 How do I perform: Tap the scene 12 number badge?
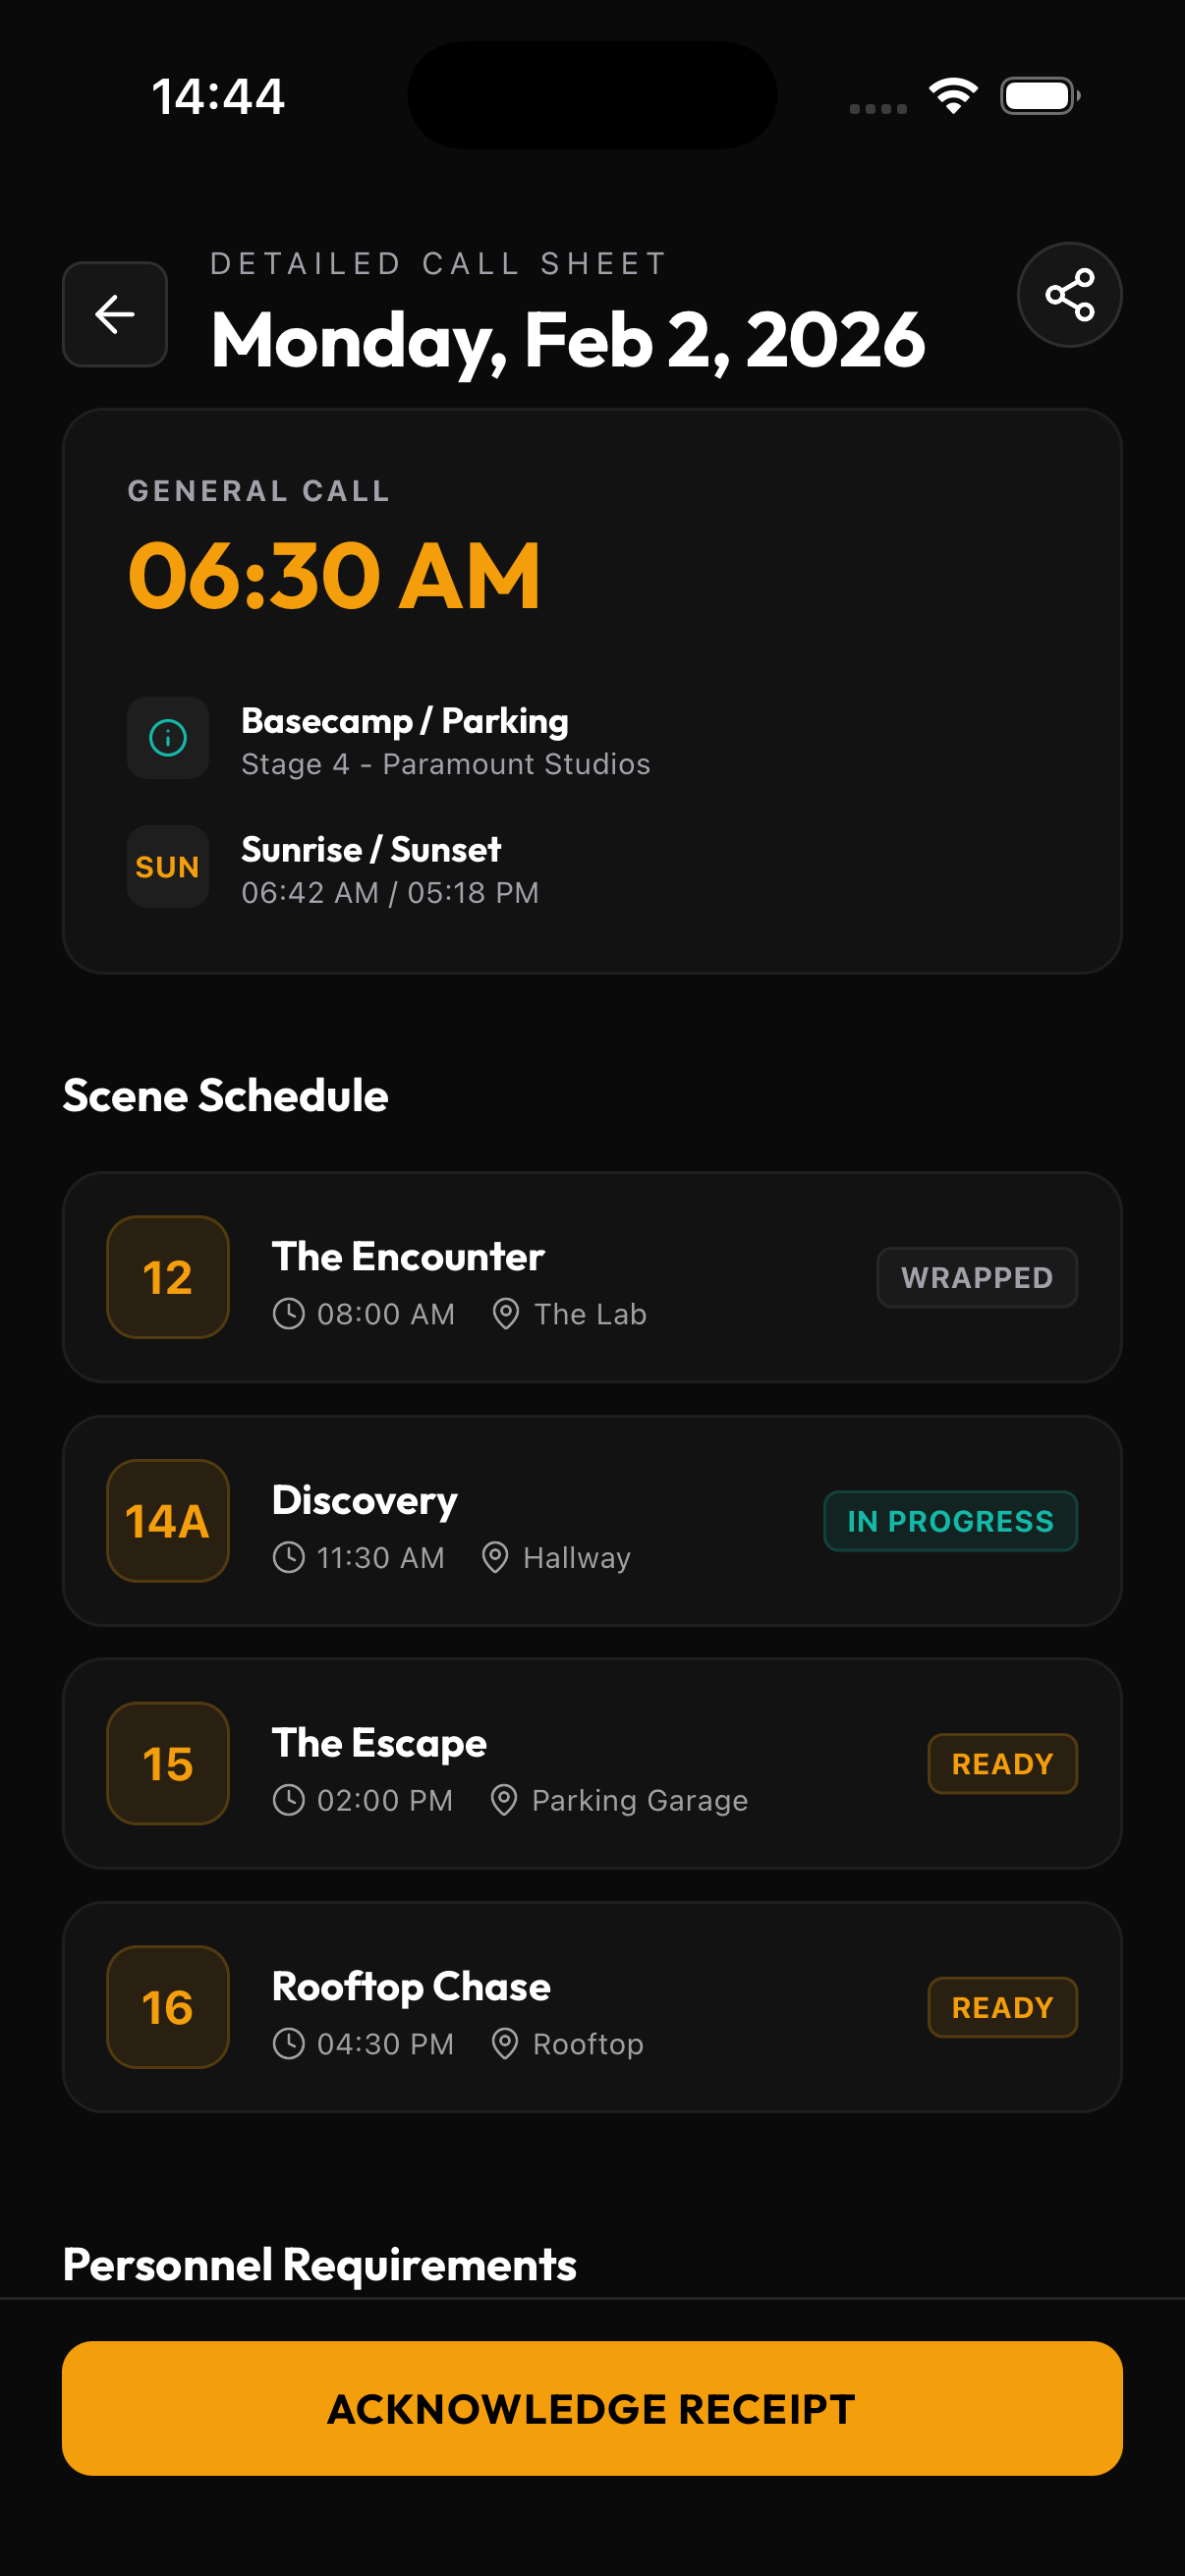[168, 1277]
